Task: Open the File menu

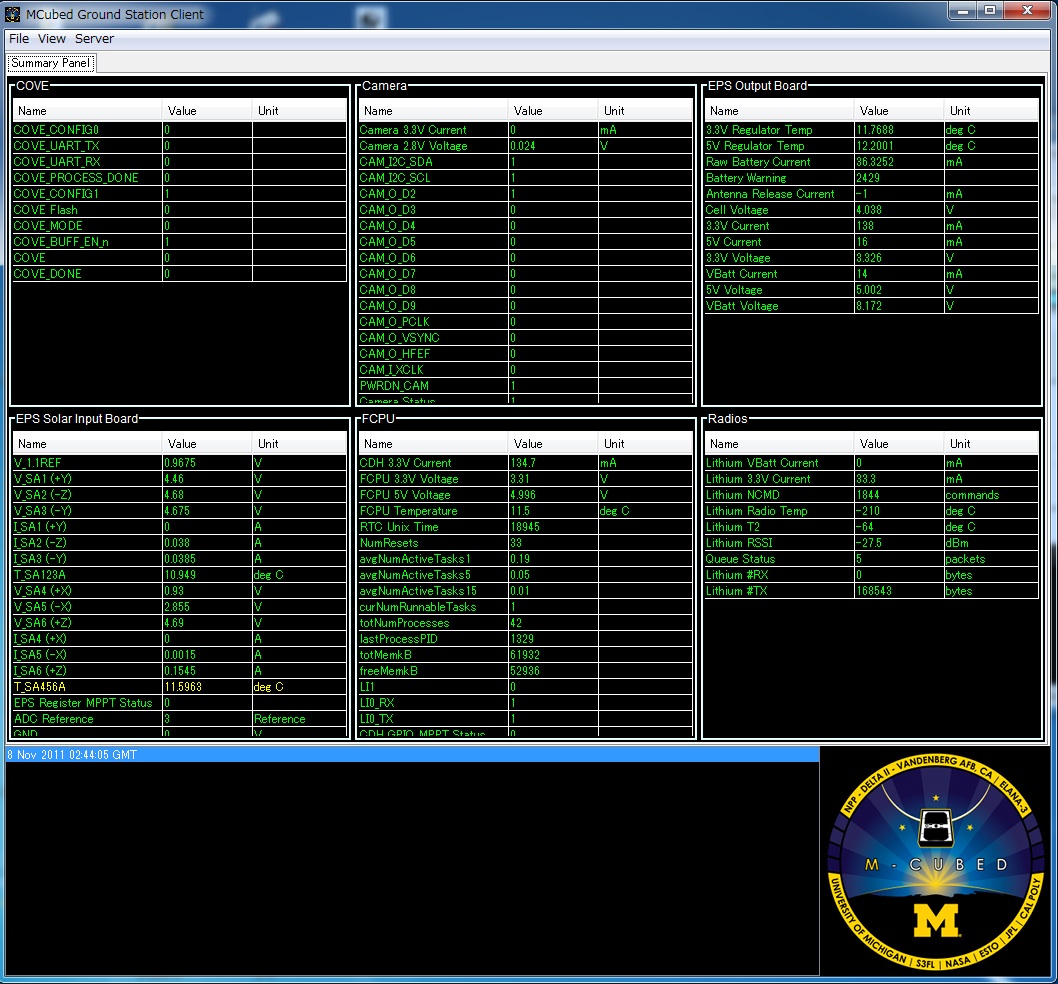Action: pos(17,38)
